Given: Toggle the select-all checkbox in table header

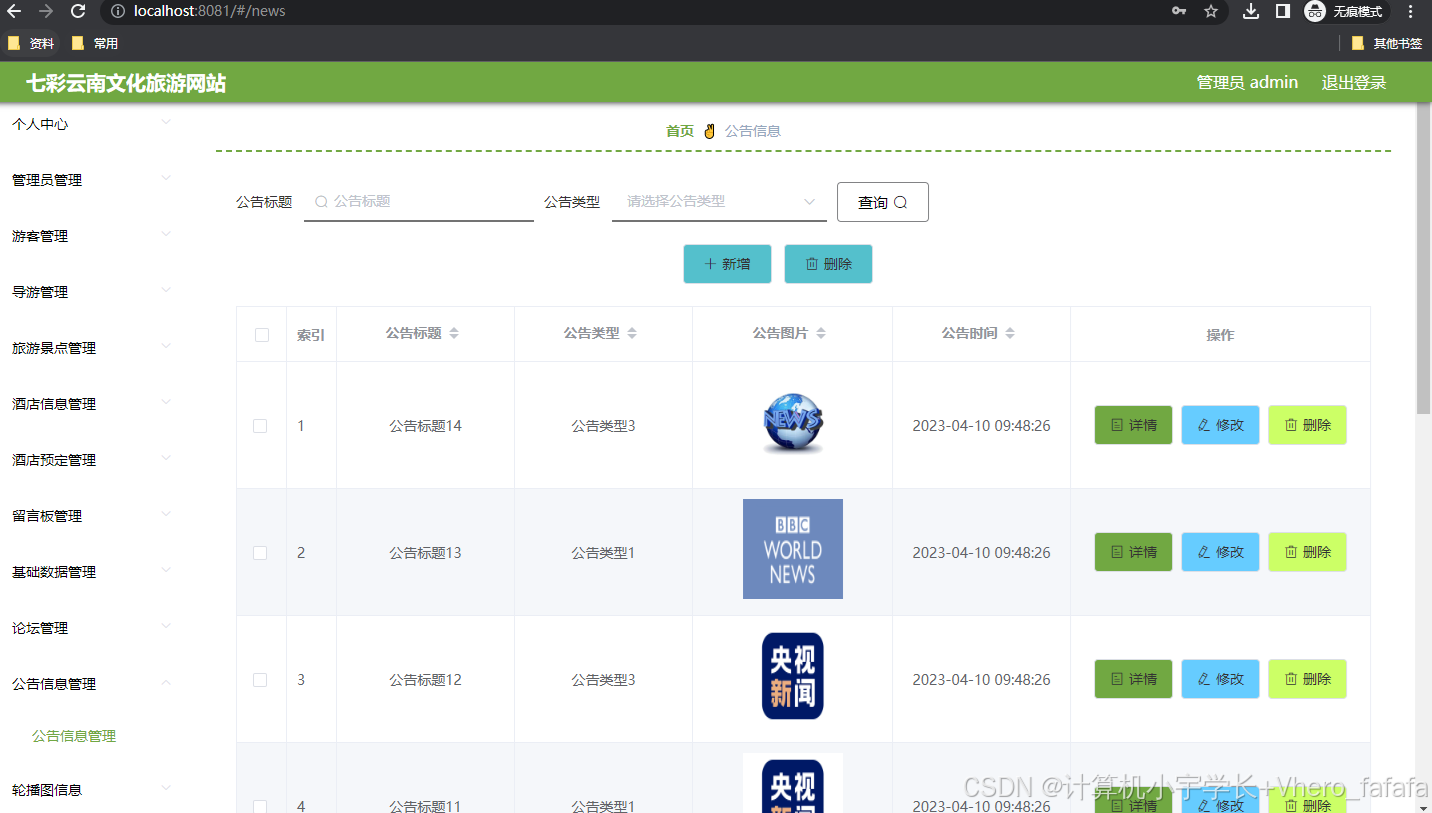Looking at the screenshot, I should tap(260, 334).
